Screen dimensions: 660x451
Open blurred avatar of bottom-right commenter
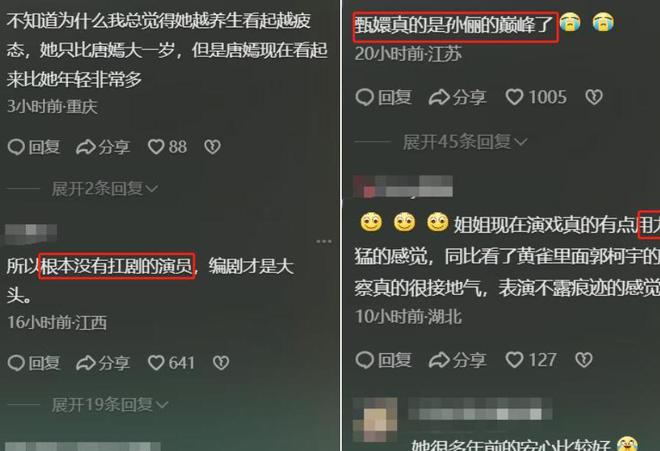[375, 419]
